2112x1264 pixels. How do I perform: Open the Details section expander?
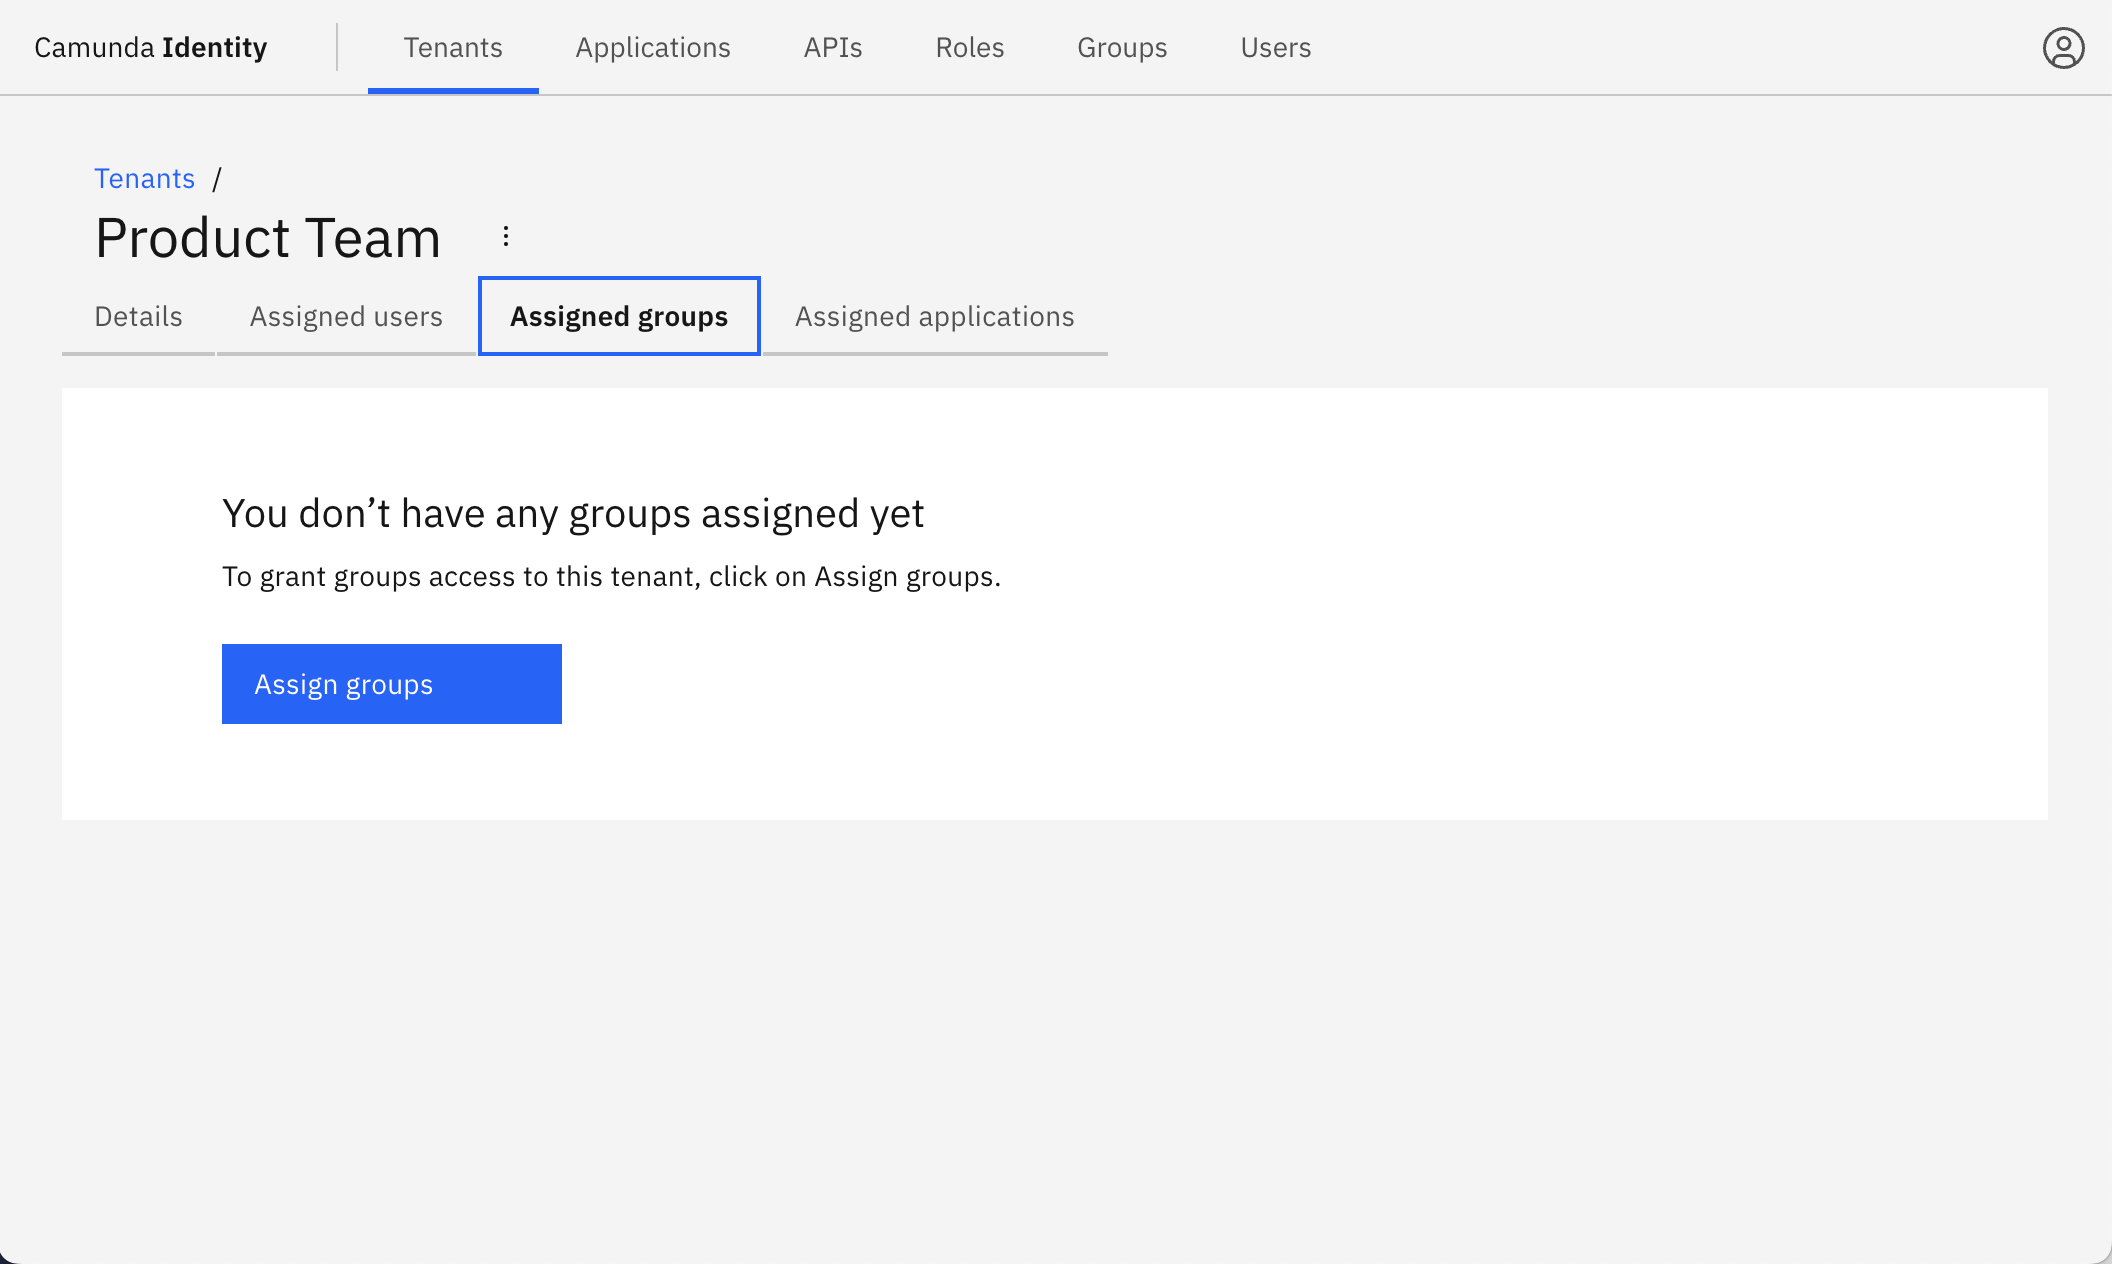click(x=138, y=316)
